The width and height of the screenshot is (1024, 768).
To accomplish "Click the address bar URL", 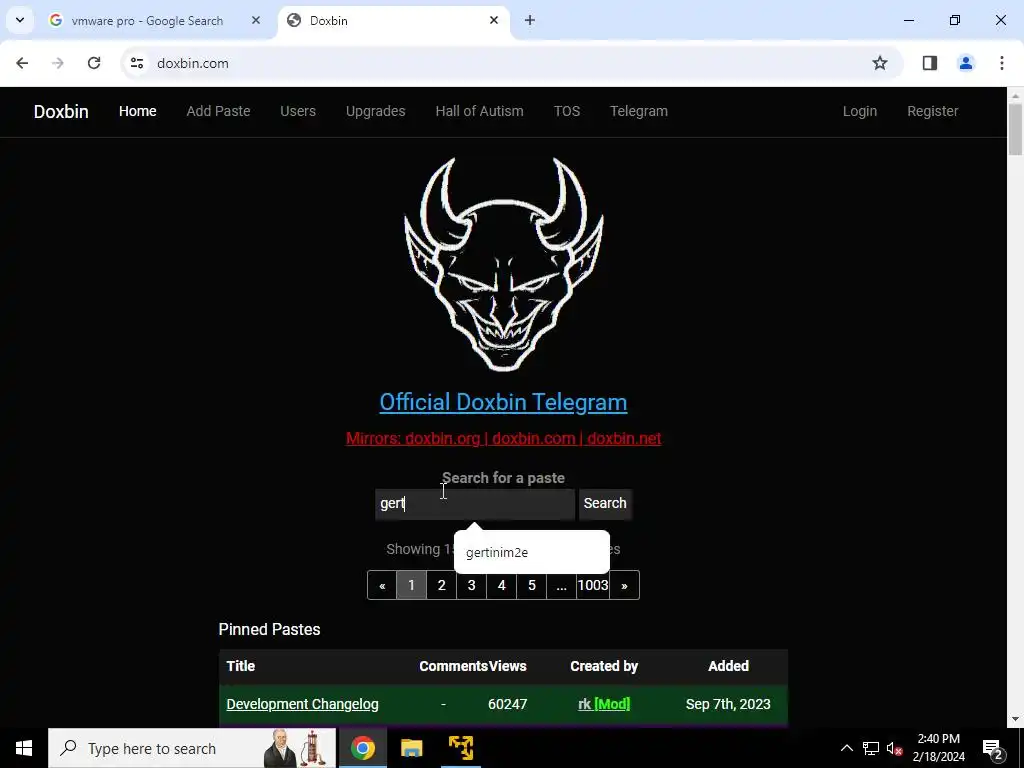I will [193, 63].
